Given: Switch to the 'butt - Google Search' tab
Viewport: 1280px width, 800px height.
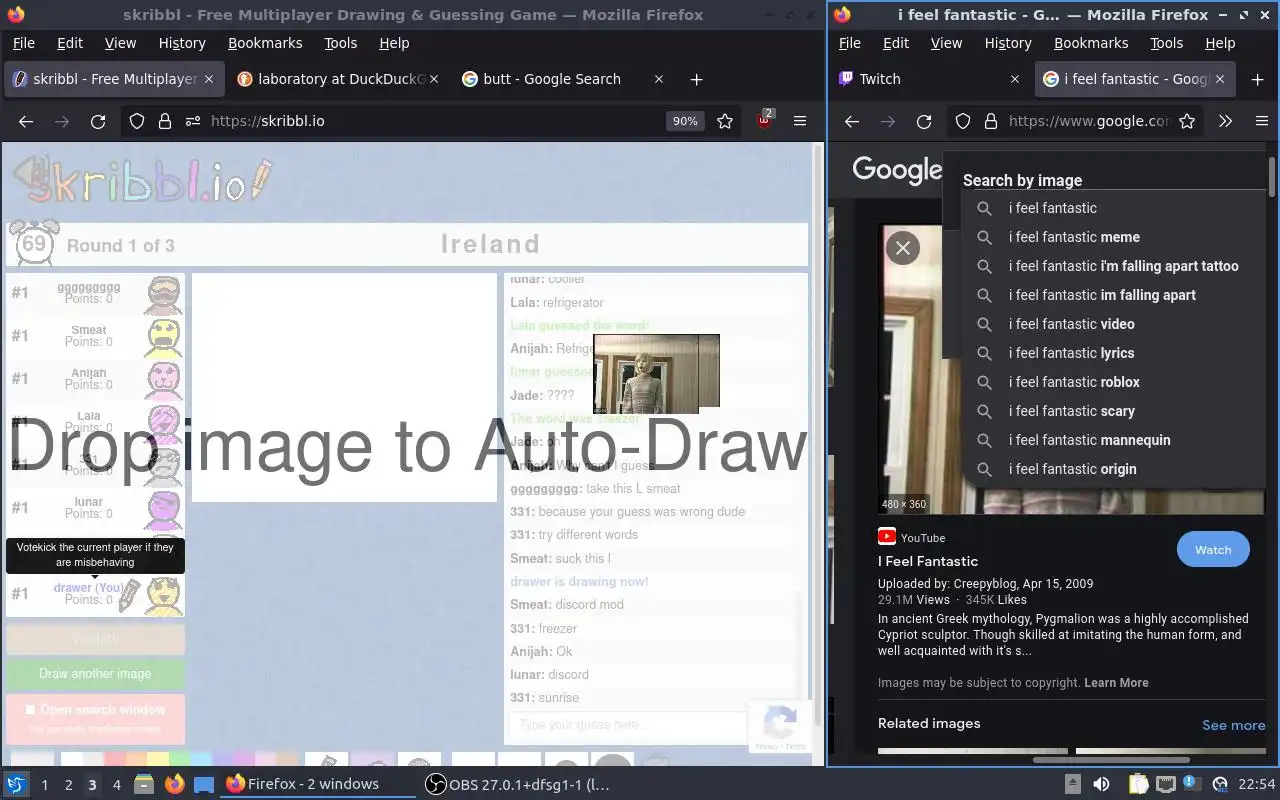Looking at the screenshot, I should click(x=551, y=79).
